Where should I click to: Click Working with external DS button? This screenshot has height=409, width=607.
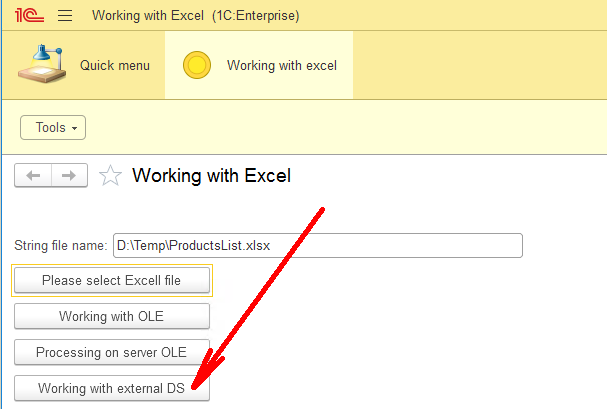point(112,388)
